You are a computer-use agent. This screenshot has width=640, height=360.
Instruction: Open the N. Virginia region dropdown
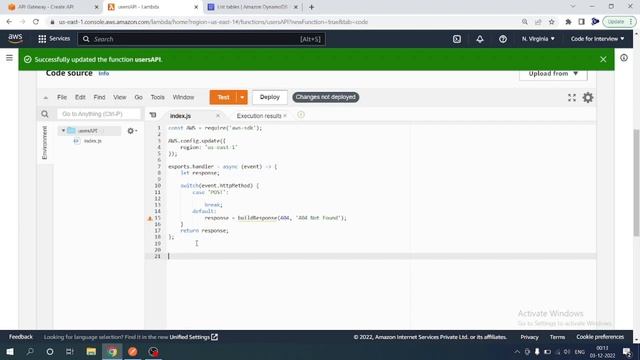(x=538, y=39)
